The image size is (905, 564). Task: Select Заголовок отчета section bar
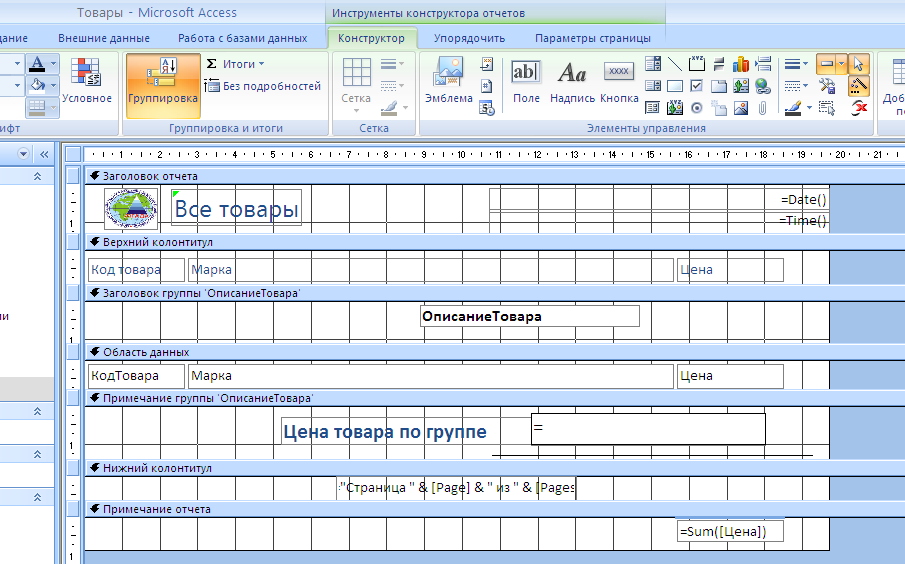(494, 176)
